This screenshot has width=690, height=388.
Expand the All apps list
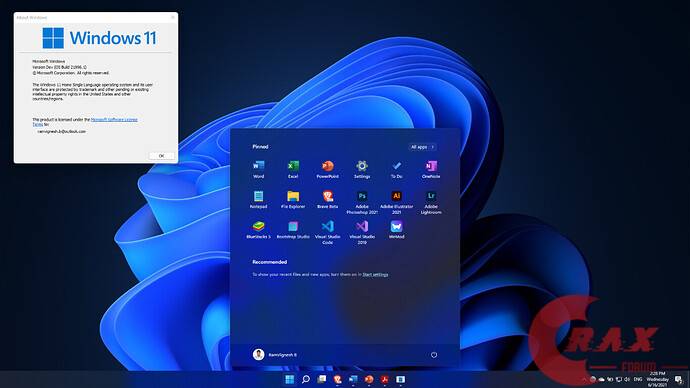[422, 147]
